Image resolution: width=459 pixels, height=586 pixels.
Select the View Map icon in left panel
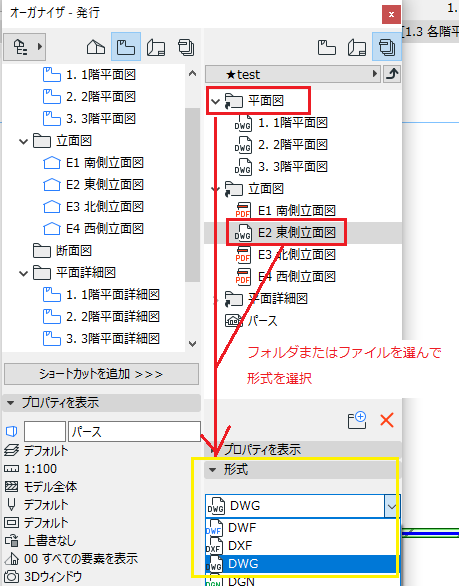pyautogui.click(x=126, y=47)
